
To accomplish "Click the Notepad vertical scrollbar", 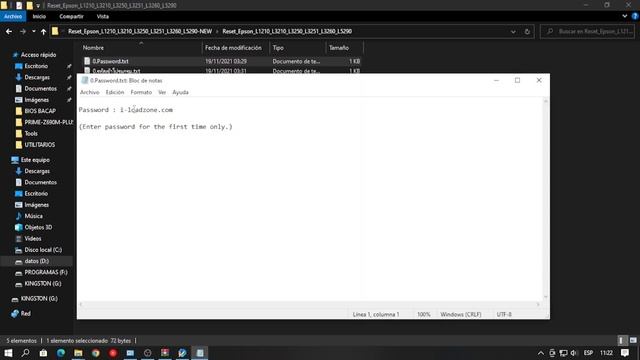I will [x=546, y=199].
